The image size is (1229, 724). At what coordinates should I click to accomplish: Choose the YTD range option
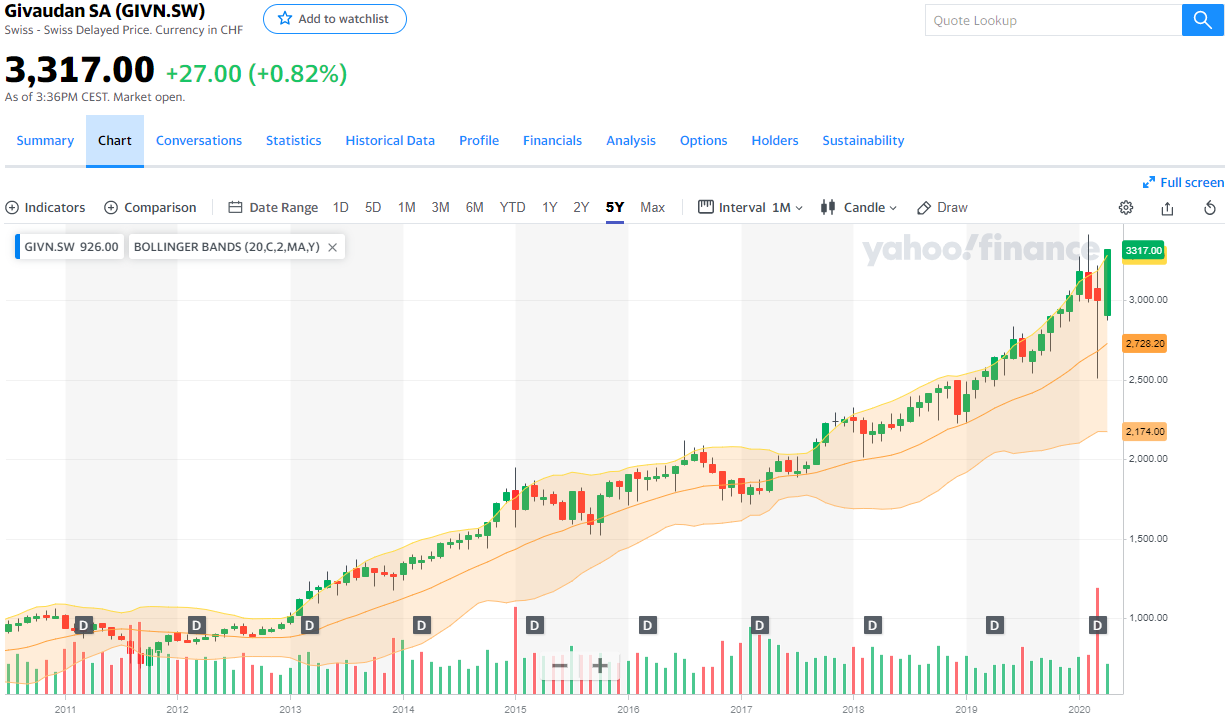pyautogui.click(x=512, y=208)
